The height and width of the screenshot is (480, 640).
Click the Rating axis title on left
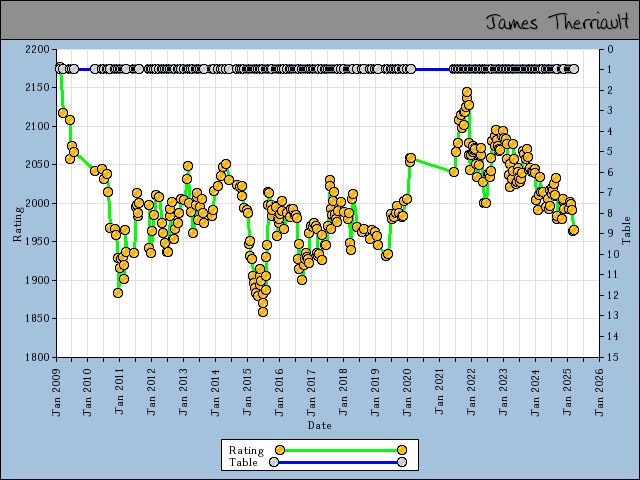pyautogui.click(x=18, y=224)
